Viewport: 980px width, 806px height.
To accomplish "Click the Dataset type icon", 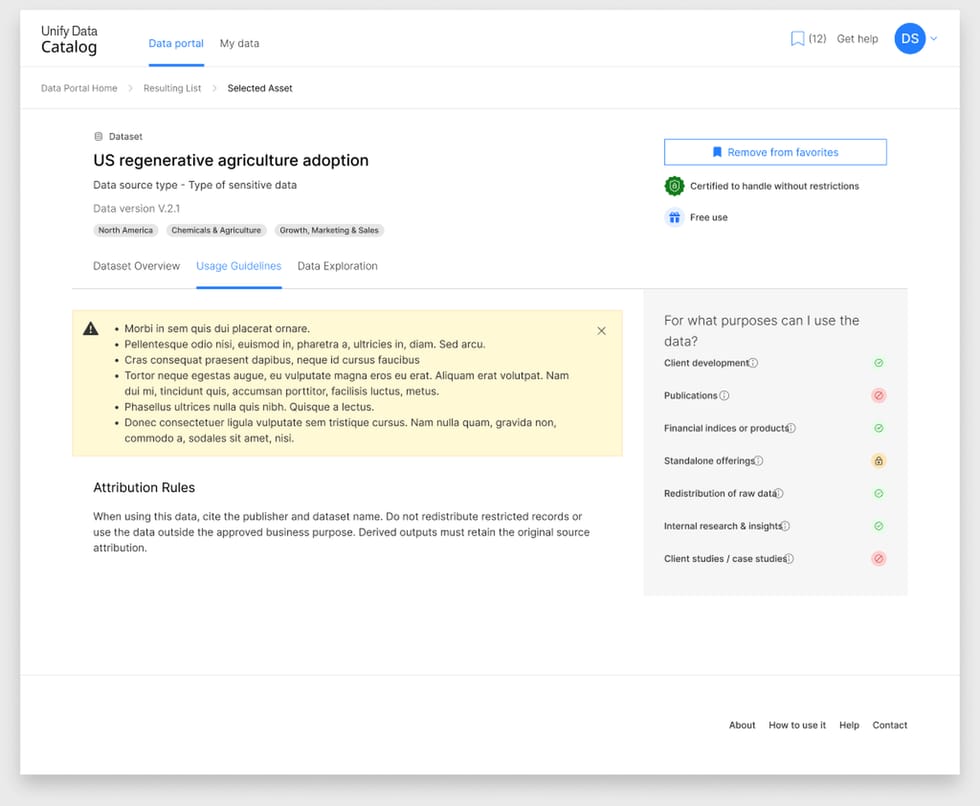I will coord(98,136).
